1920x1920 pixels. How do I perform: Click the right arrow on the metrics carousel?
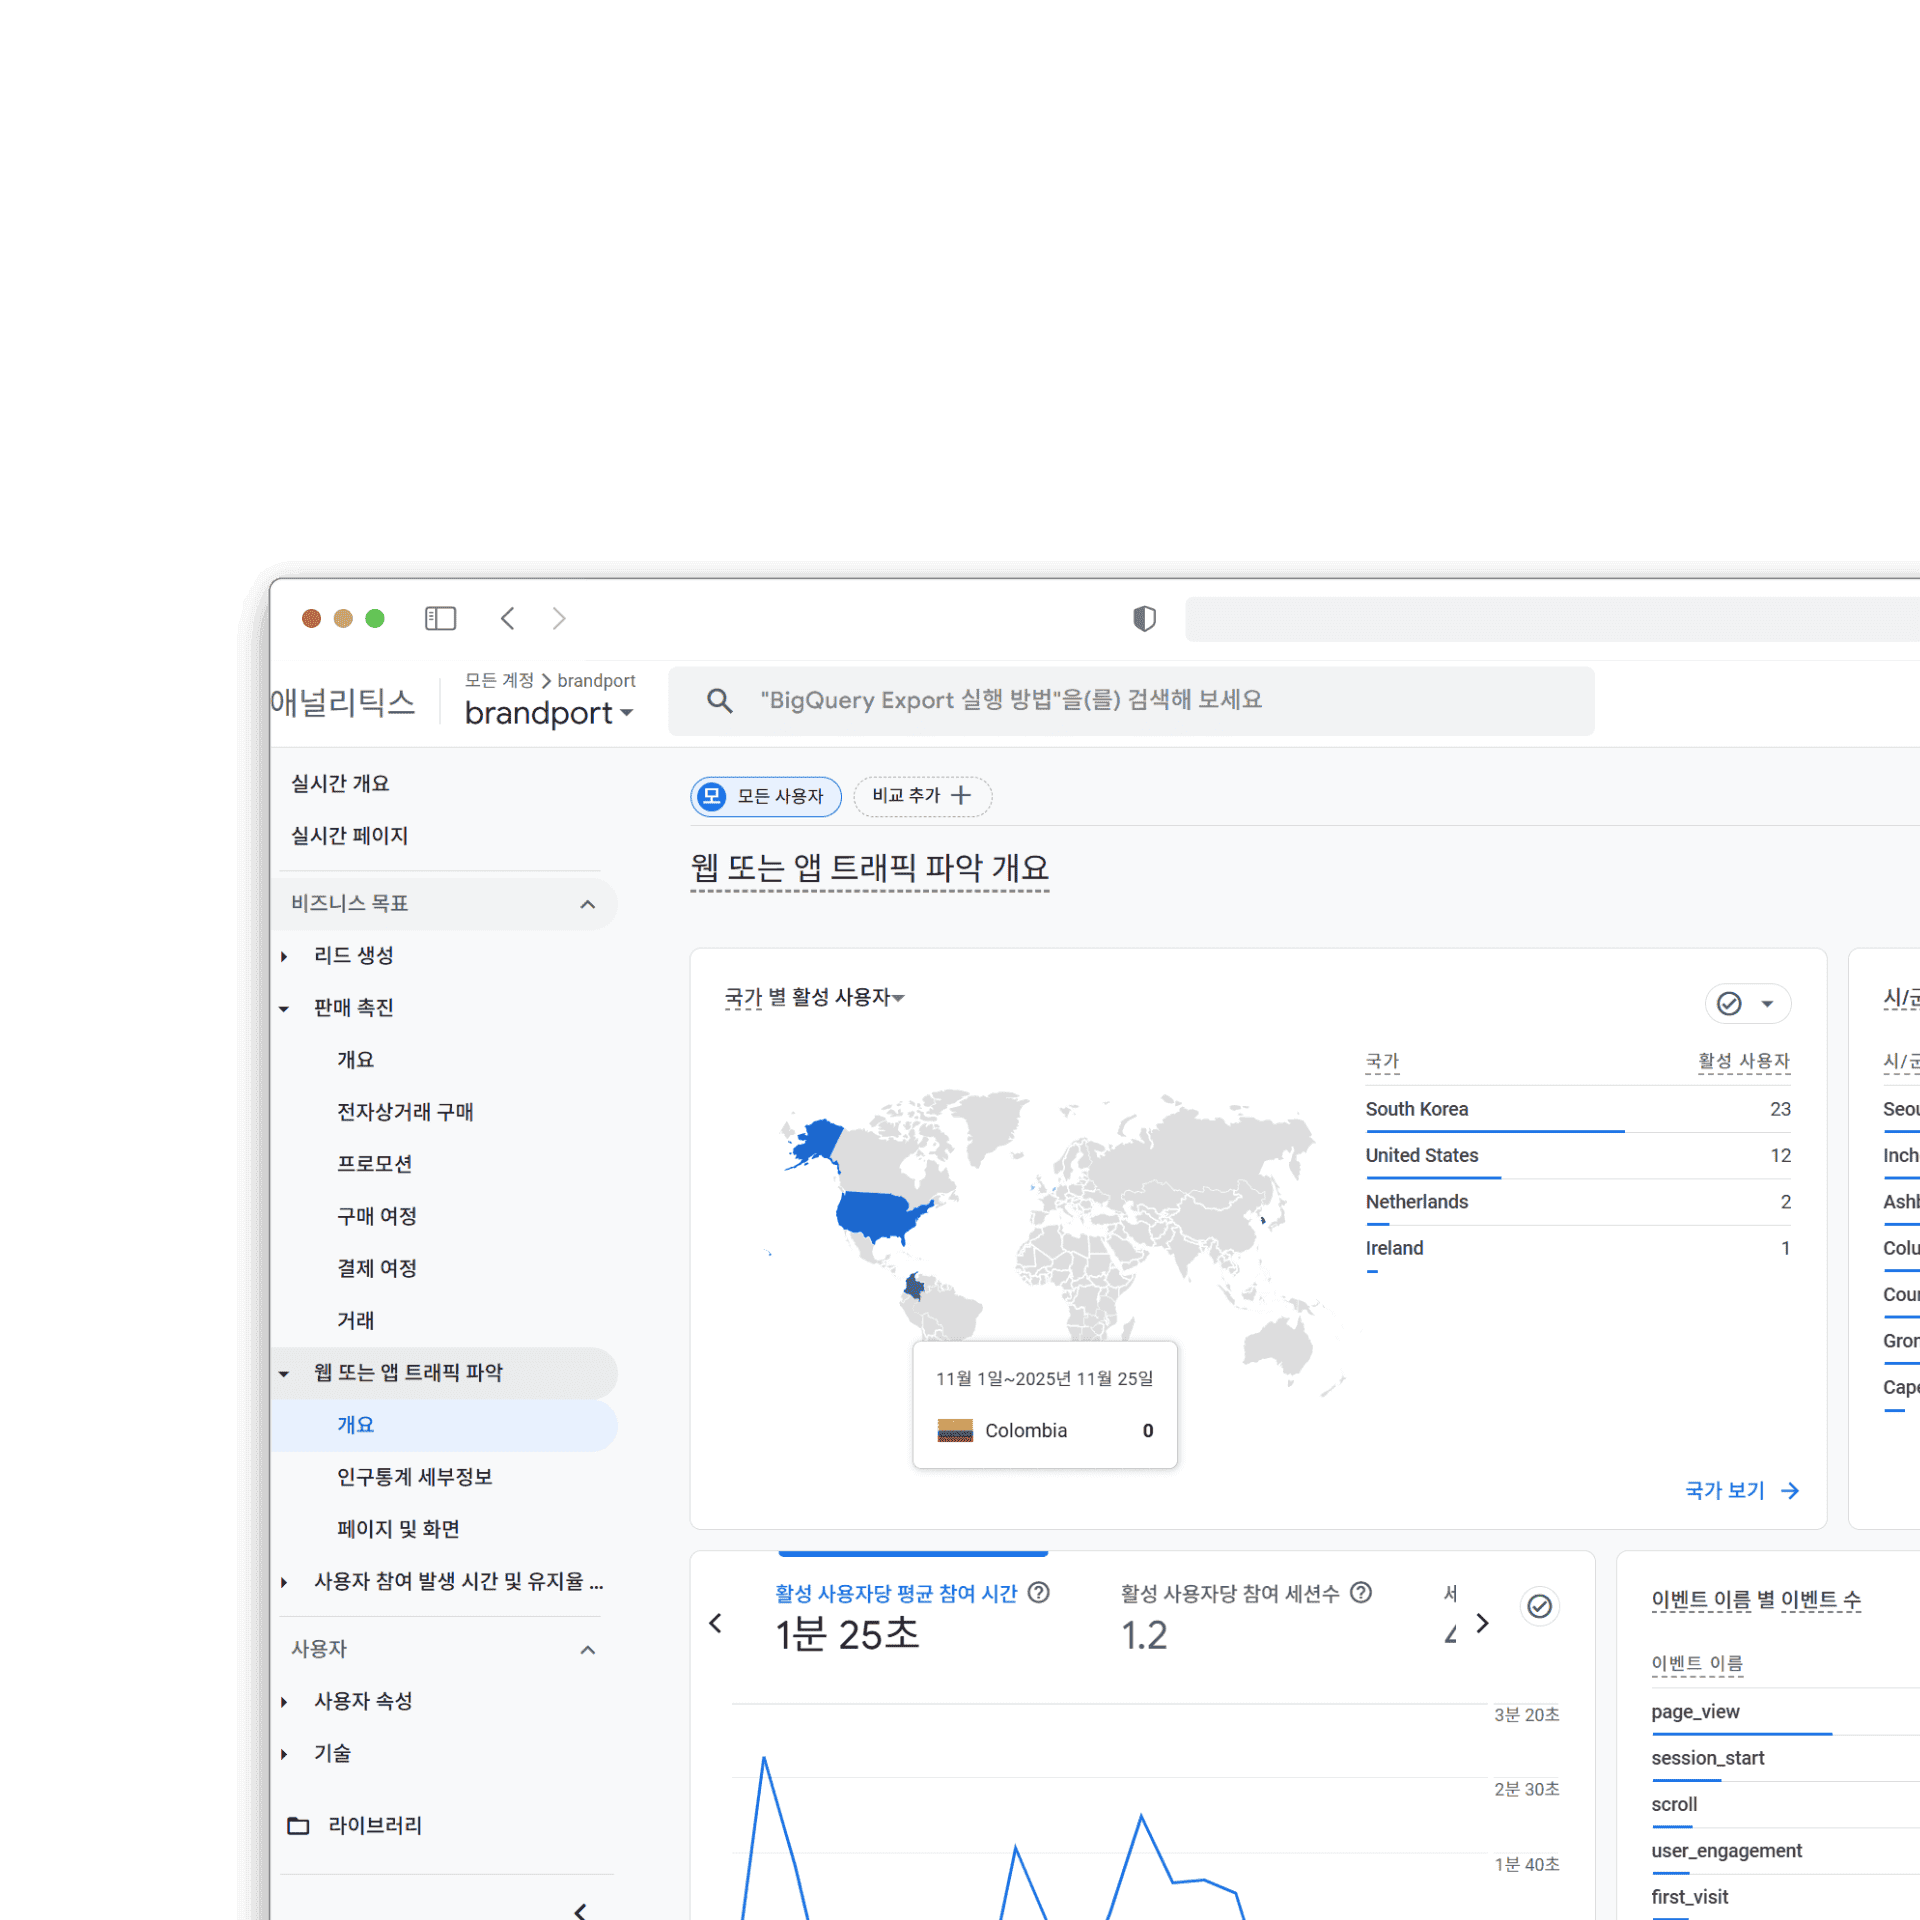coord(1483,1624)
